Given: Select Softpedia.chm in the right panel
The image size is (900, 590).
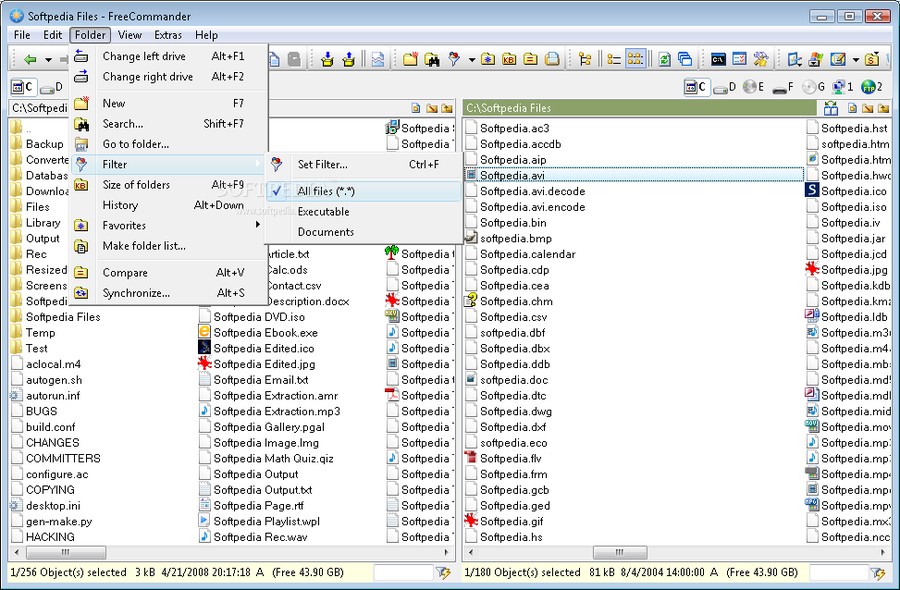Looking at the screenshot, I should (x=509, y=301).
